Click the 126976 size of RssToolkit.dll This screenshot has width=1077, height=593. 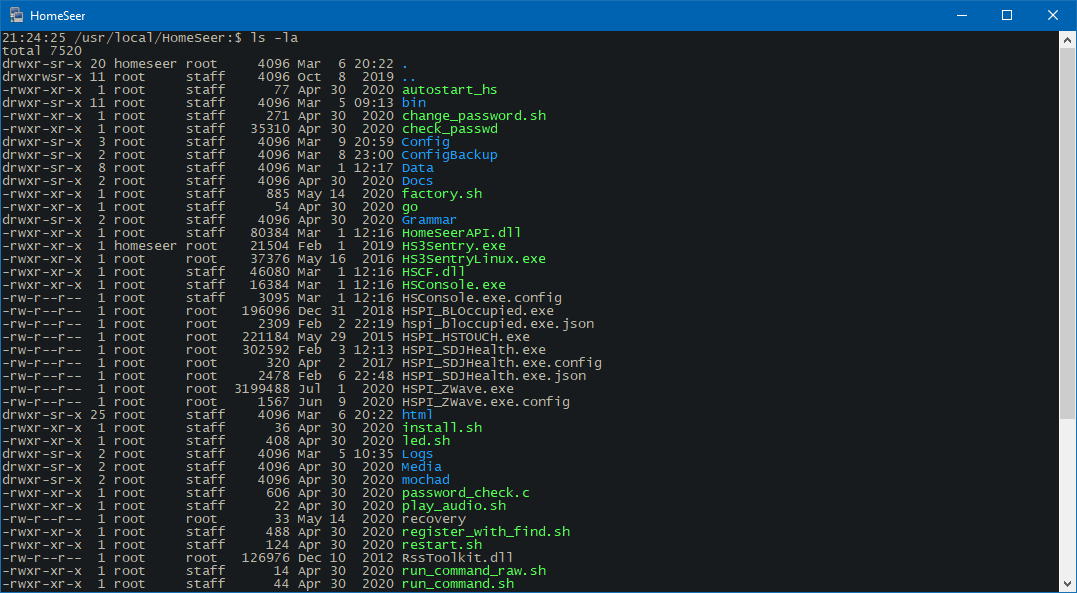pyautogui.click(x=266, y=558)
